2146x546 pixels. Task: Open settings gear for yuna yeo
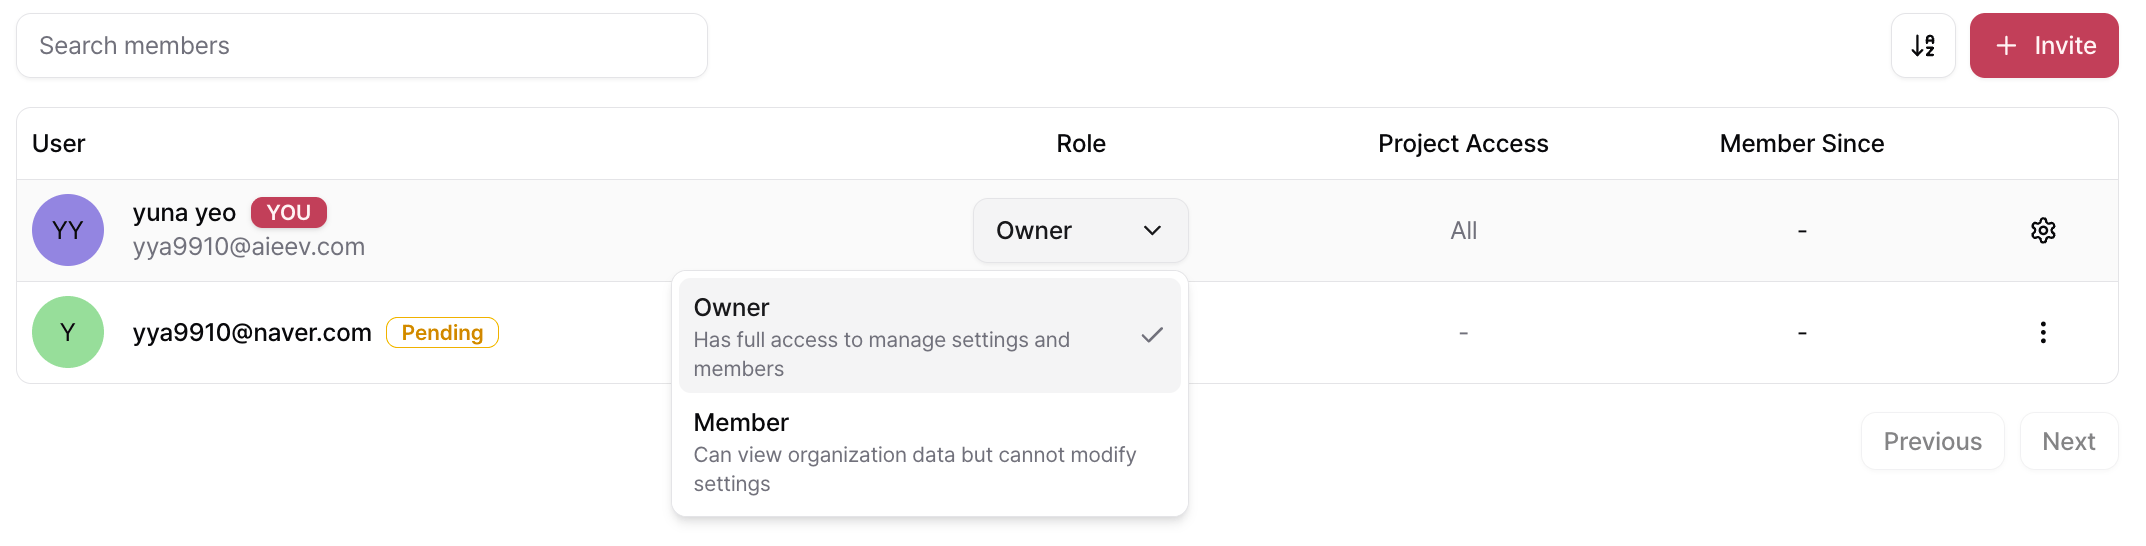[2042, 231]
